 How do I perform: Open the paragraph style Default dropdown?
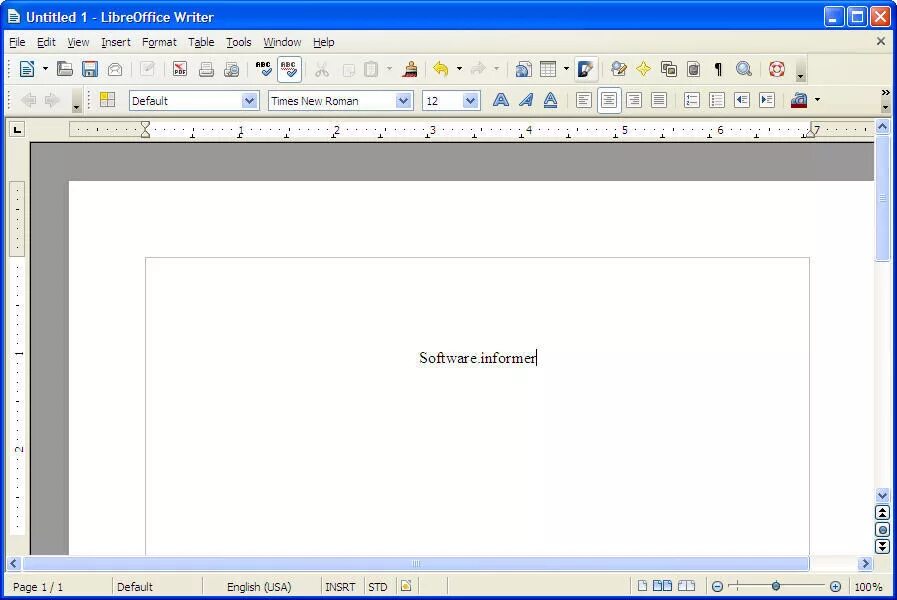click(x=249, y=101)
